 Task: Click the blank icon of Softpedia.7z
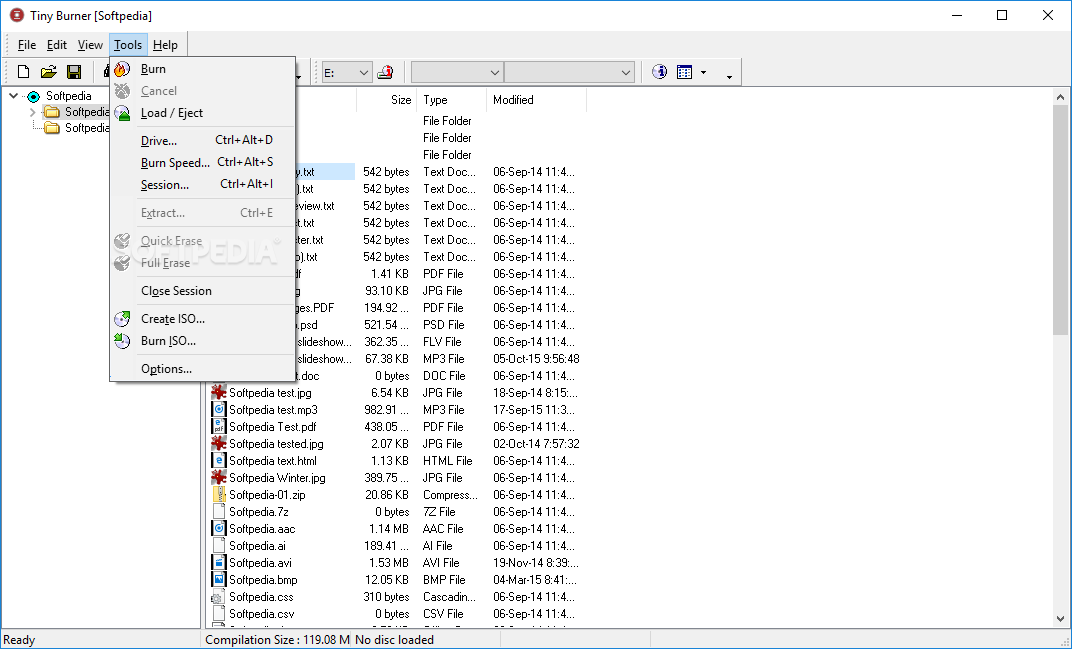pos(219,512)
